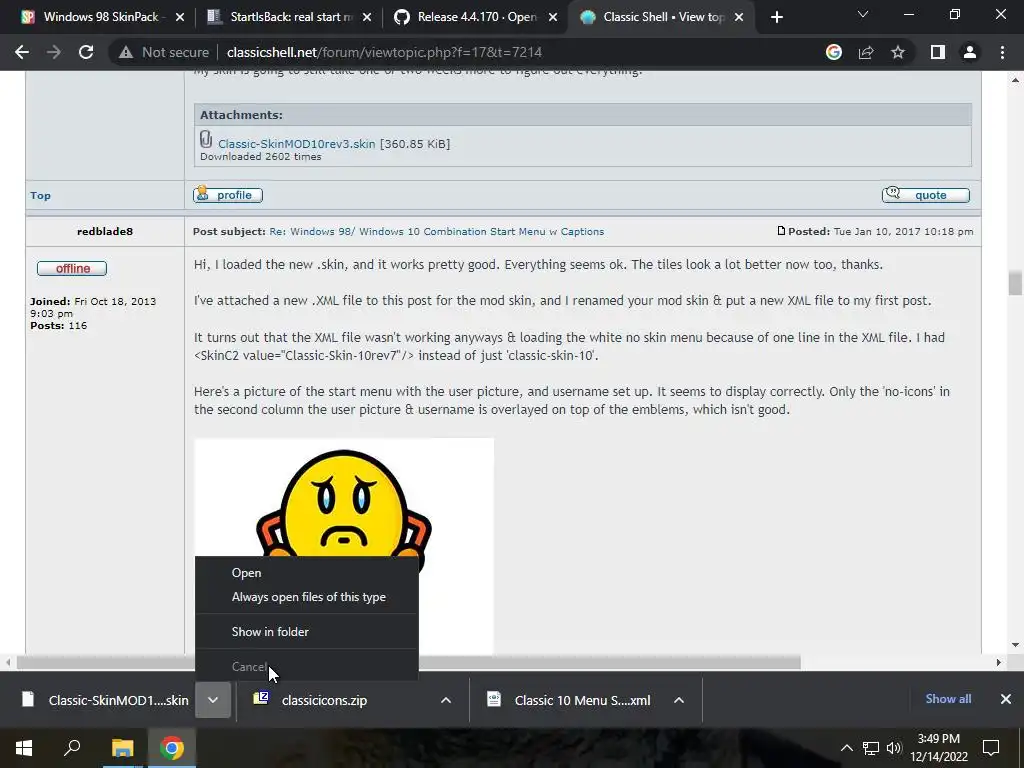The image size is (1024, 768).
Task: Choose Show in folder
Action: click(x=307, y=632)
